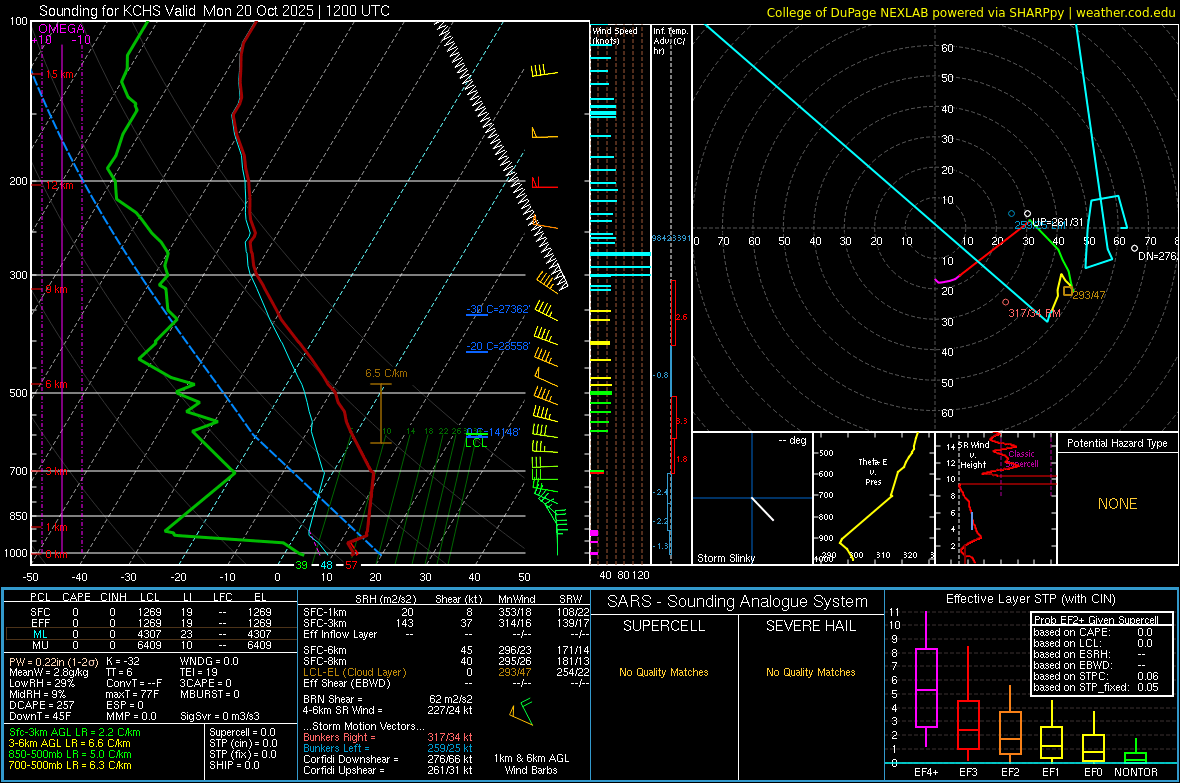Click the PW = 0.22in value

coord(53,661)
